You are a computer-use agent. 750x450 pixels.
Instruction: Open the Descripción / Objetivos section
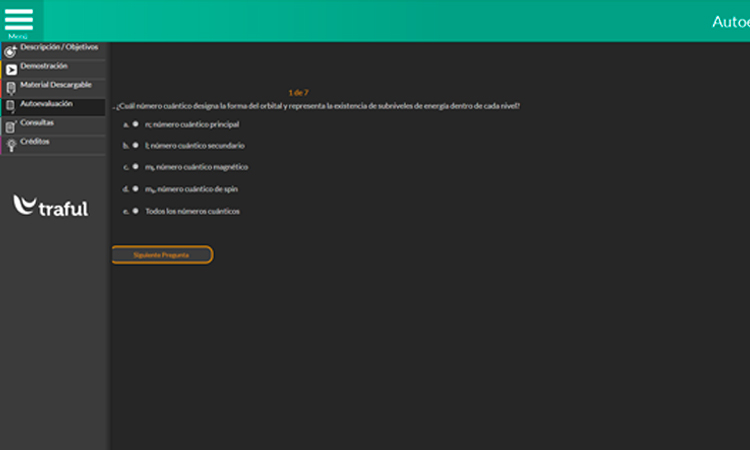coord(59,47)
